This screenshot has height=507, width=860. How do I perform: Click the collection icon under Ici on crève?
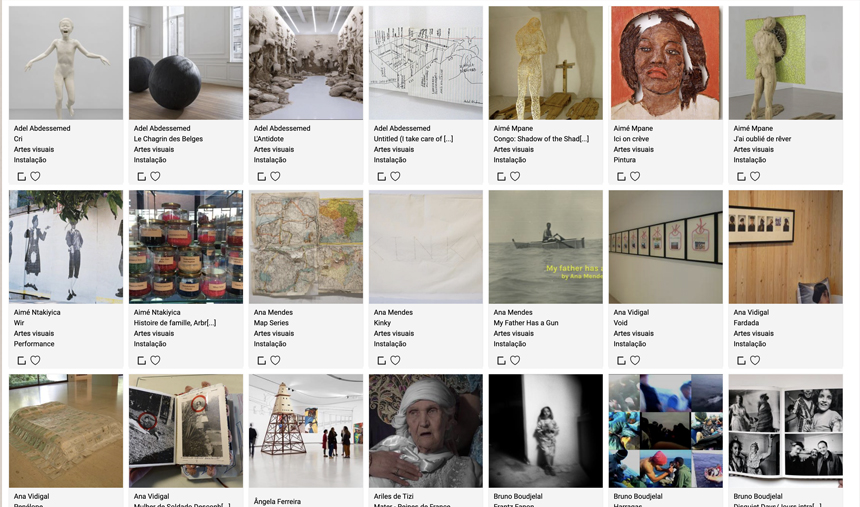coord(621,176)
